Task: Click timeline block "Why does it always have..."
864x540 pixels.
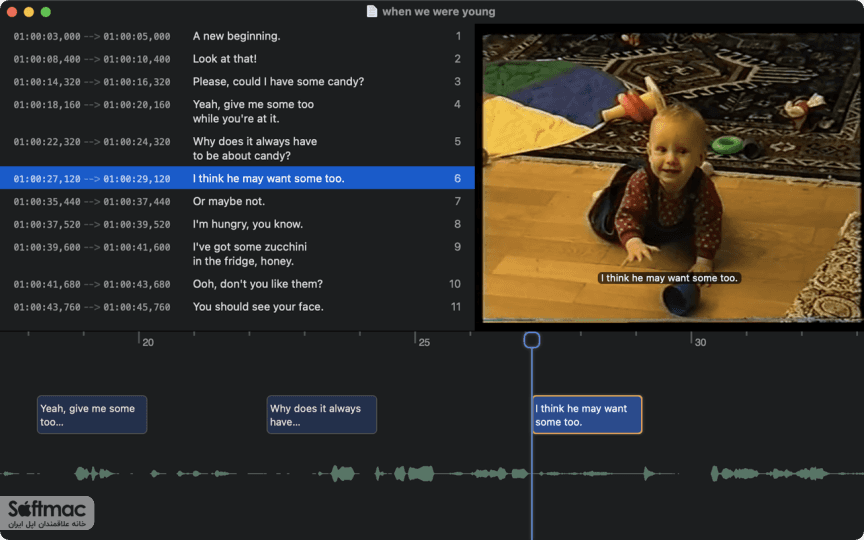Action: (x=322, y=414)
